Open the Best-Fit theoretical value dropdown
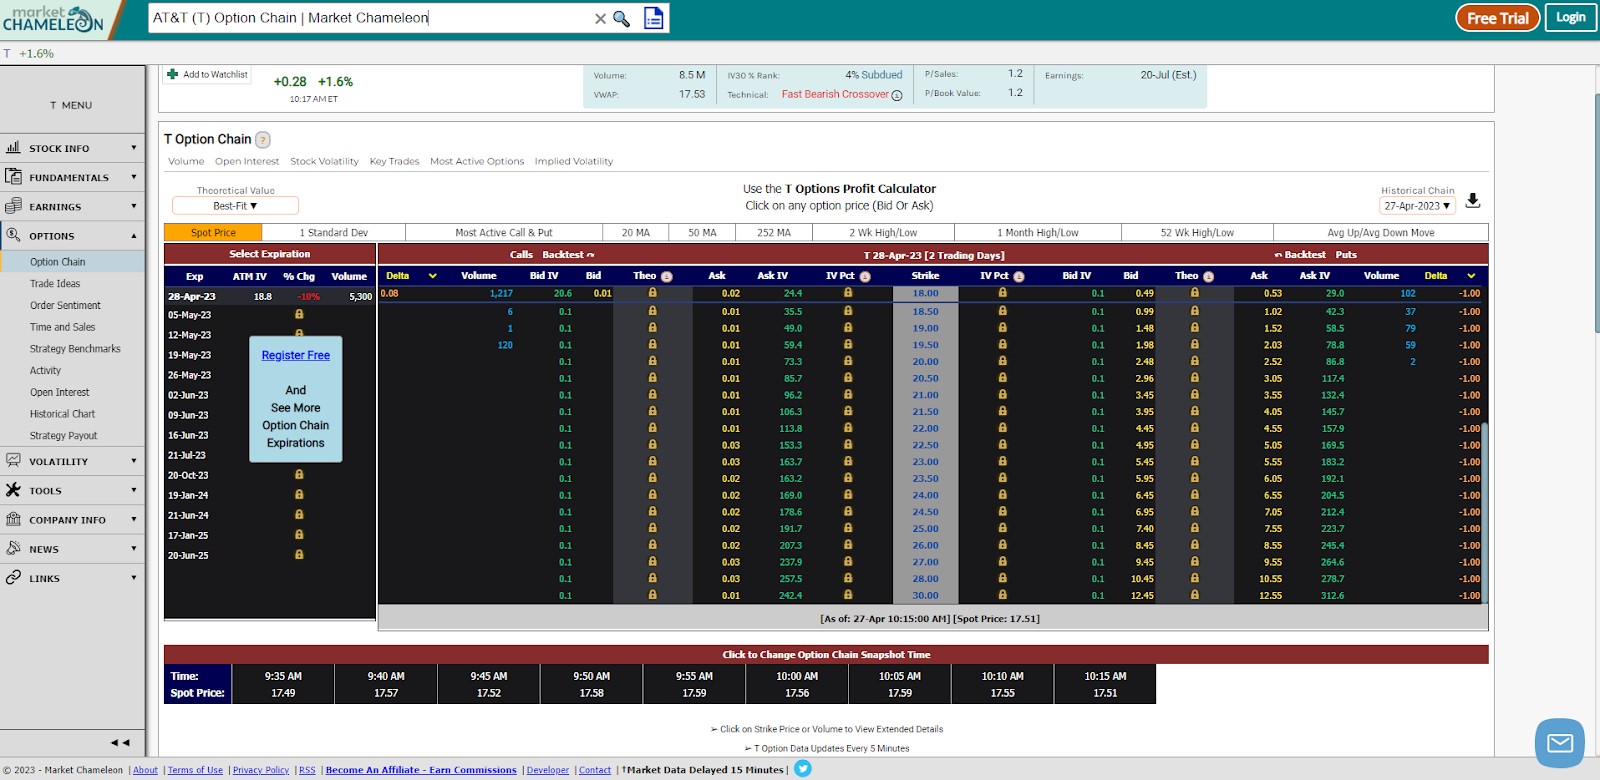The image size is (1600, 780). click(x=235, y=206)
